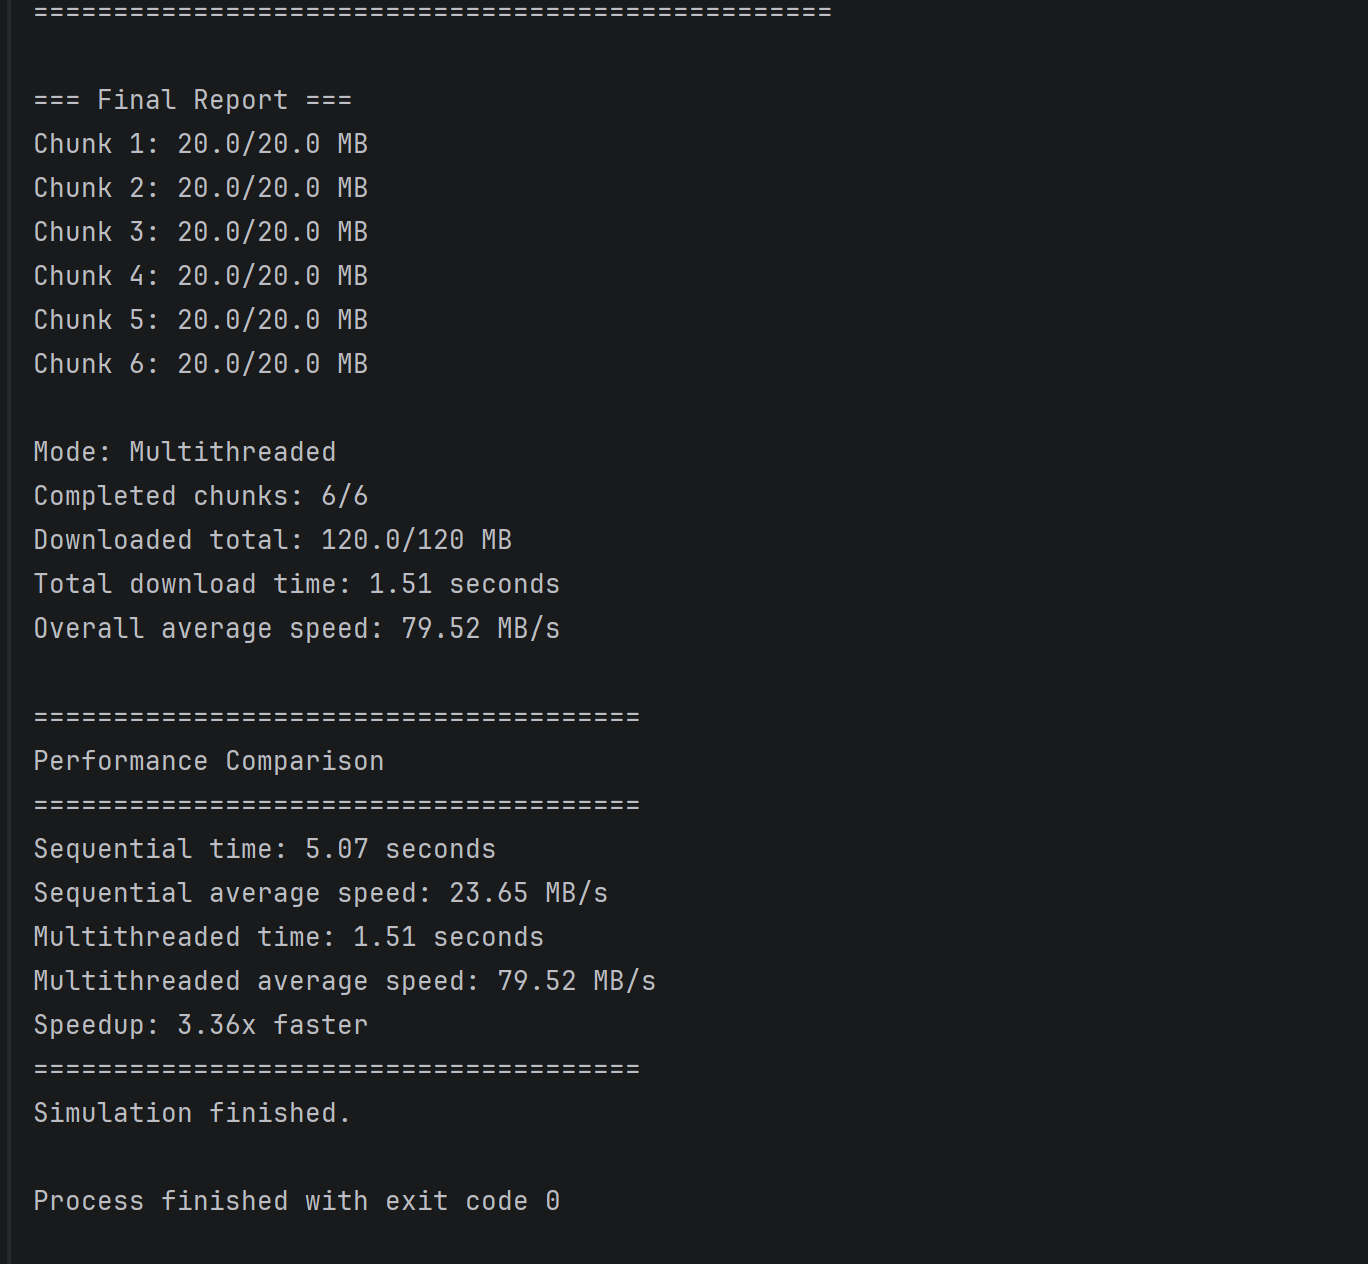
Task: Select the Chunk 3 console line
Action: pos(201,232)
